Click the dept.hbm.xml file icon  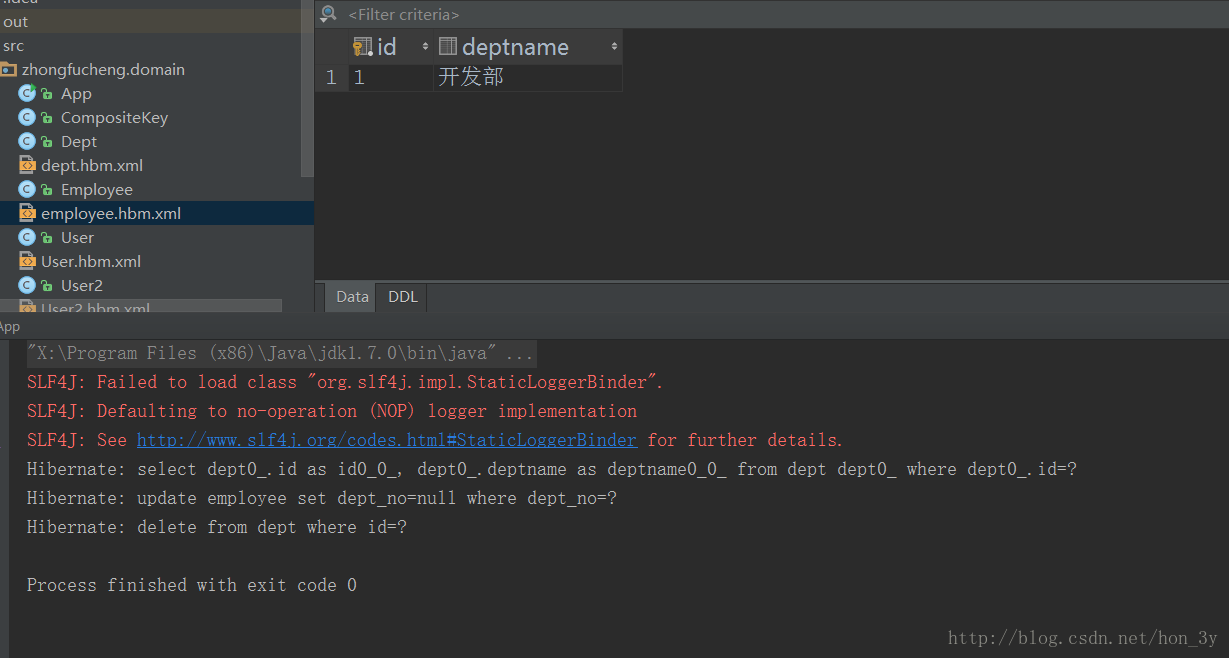tap(27, 165)
